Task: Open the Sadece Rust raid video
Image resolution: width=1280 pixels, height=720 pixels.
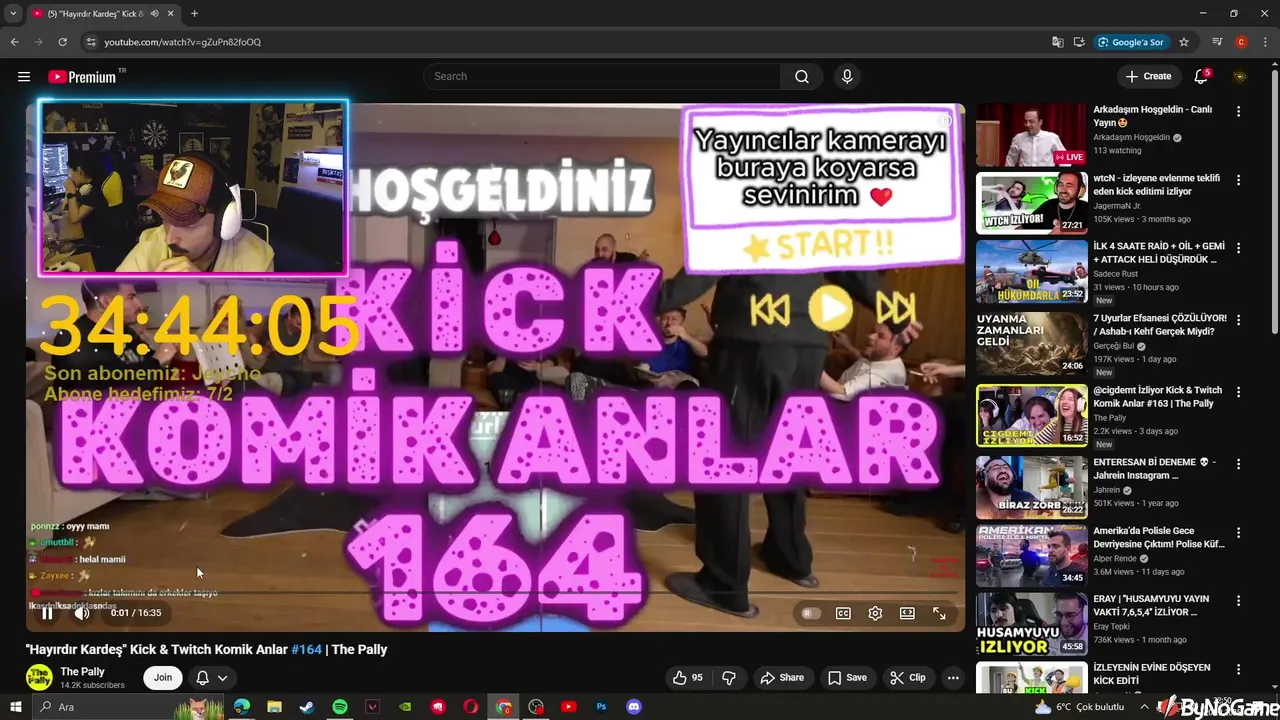Action: point(1031,271)
